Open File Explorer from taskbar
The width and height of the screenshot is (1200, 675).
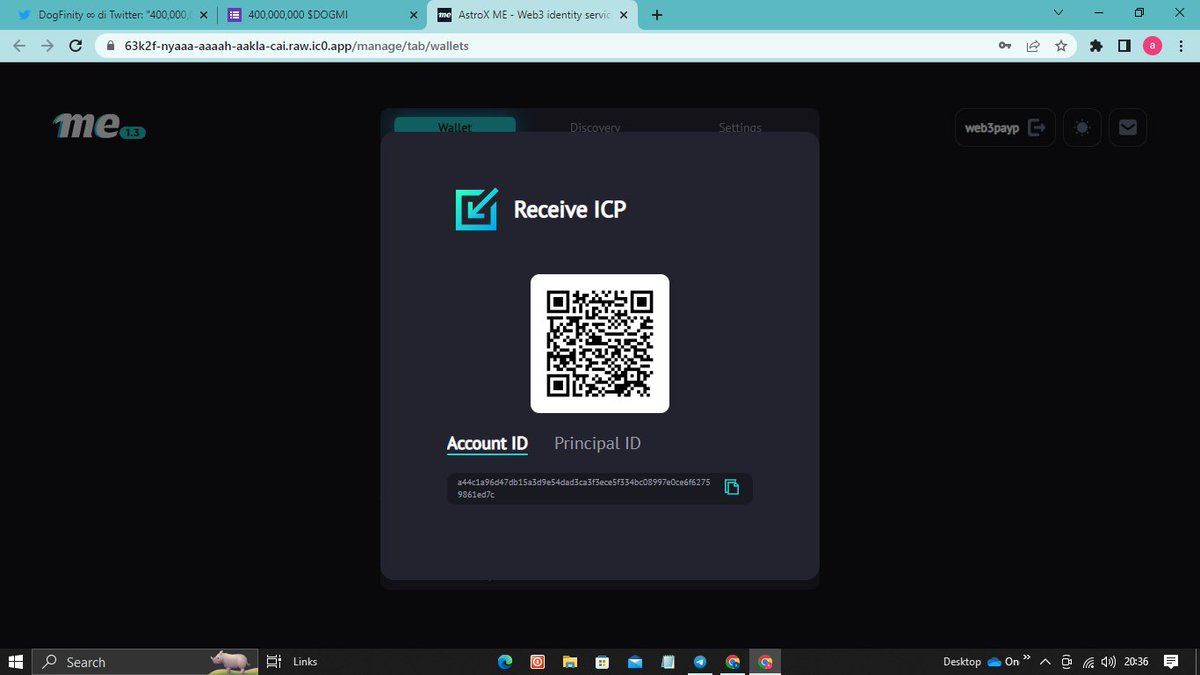569,662
